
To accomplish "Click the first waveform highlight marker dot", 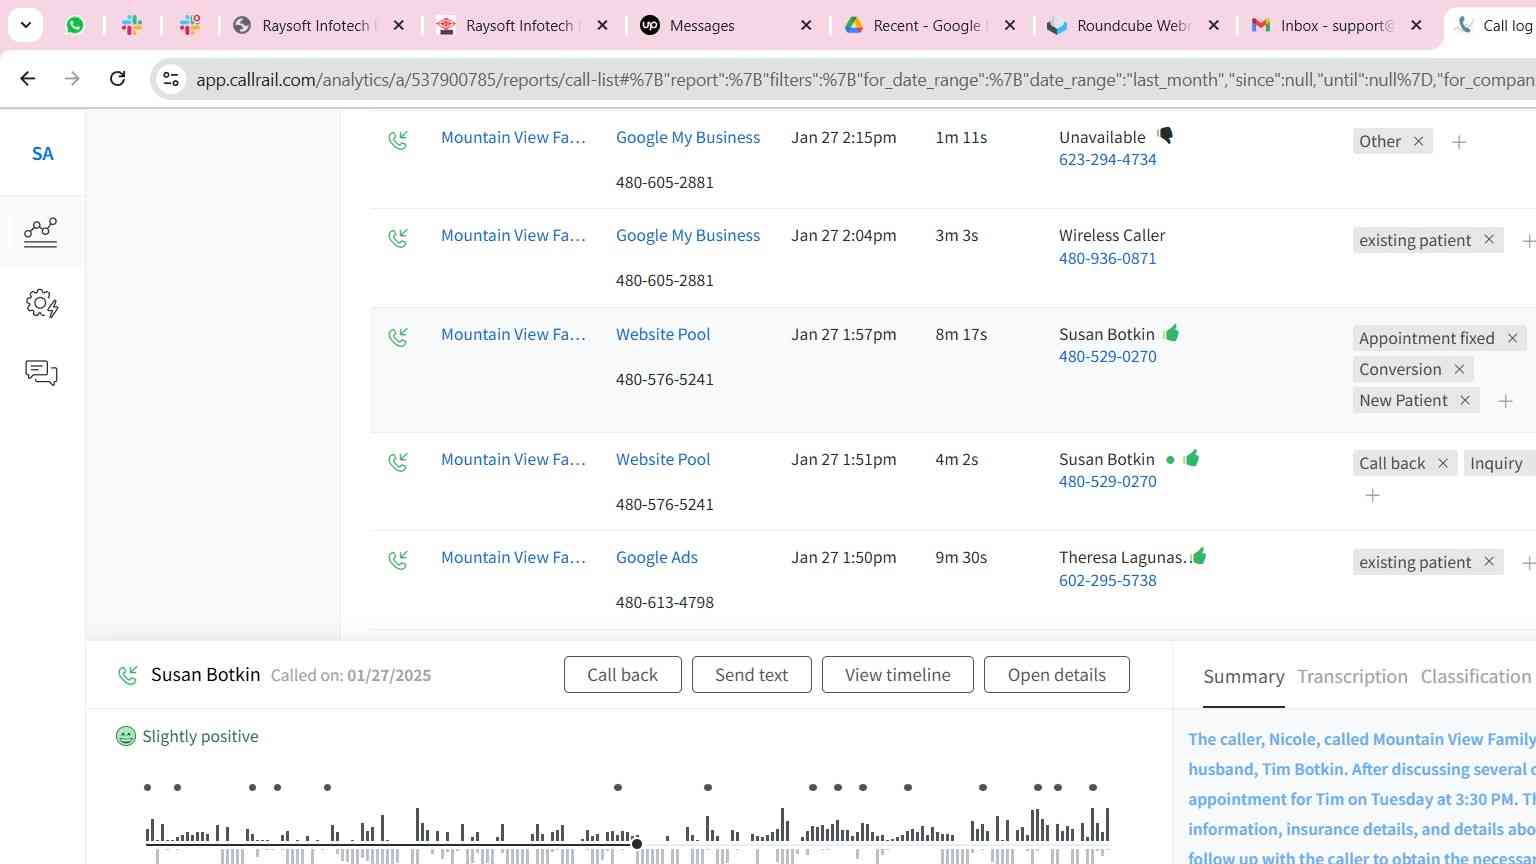I will tap(147, 788).
